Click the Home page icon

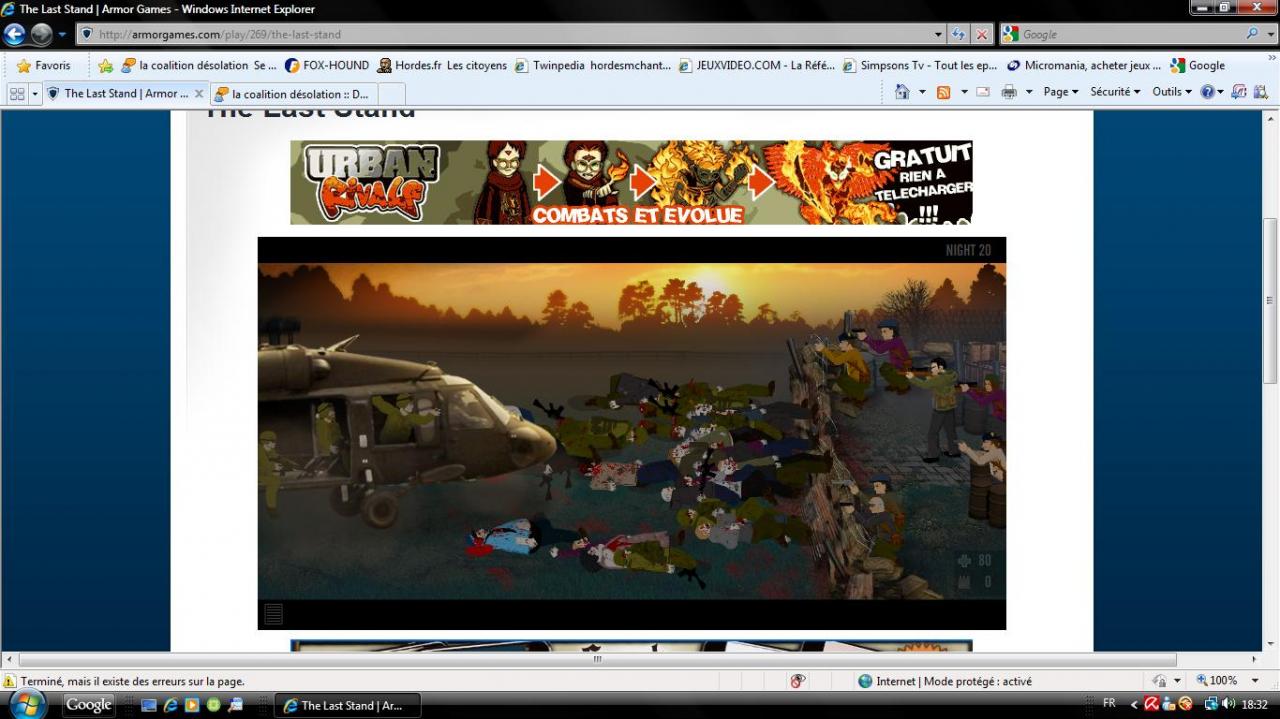[x=902, y=92]
